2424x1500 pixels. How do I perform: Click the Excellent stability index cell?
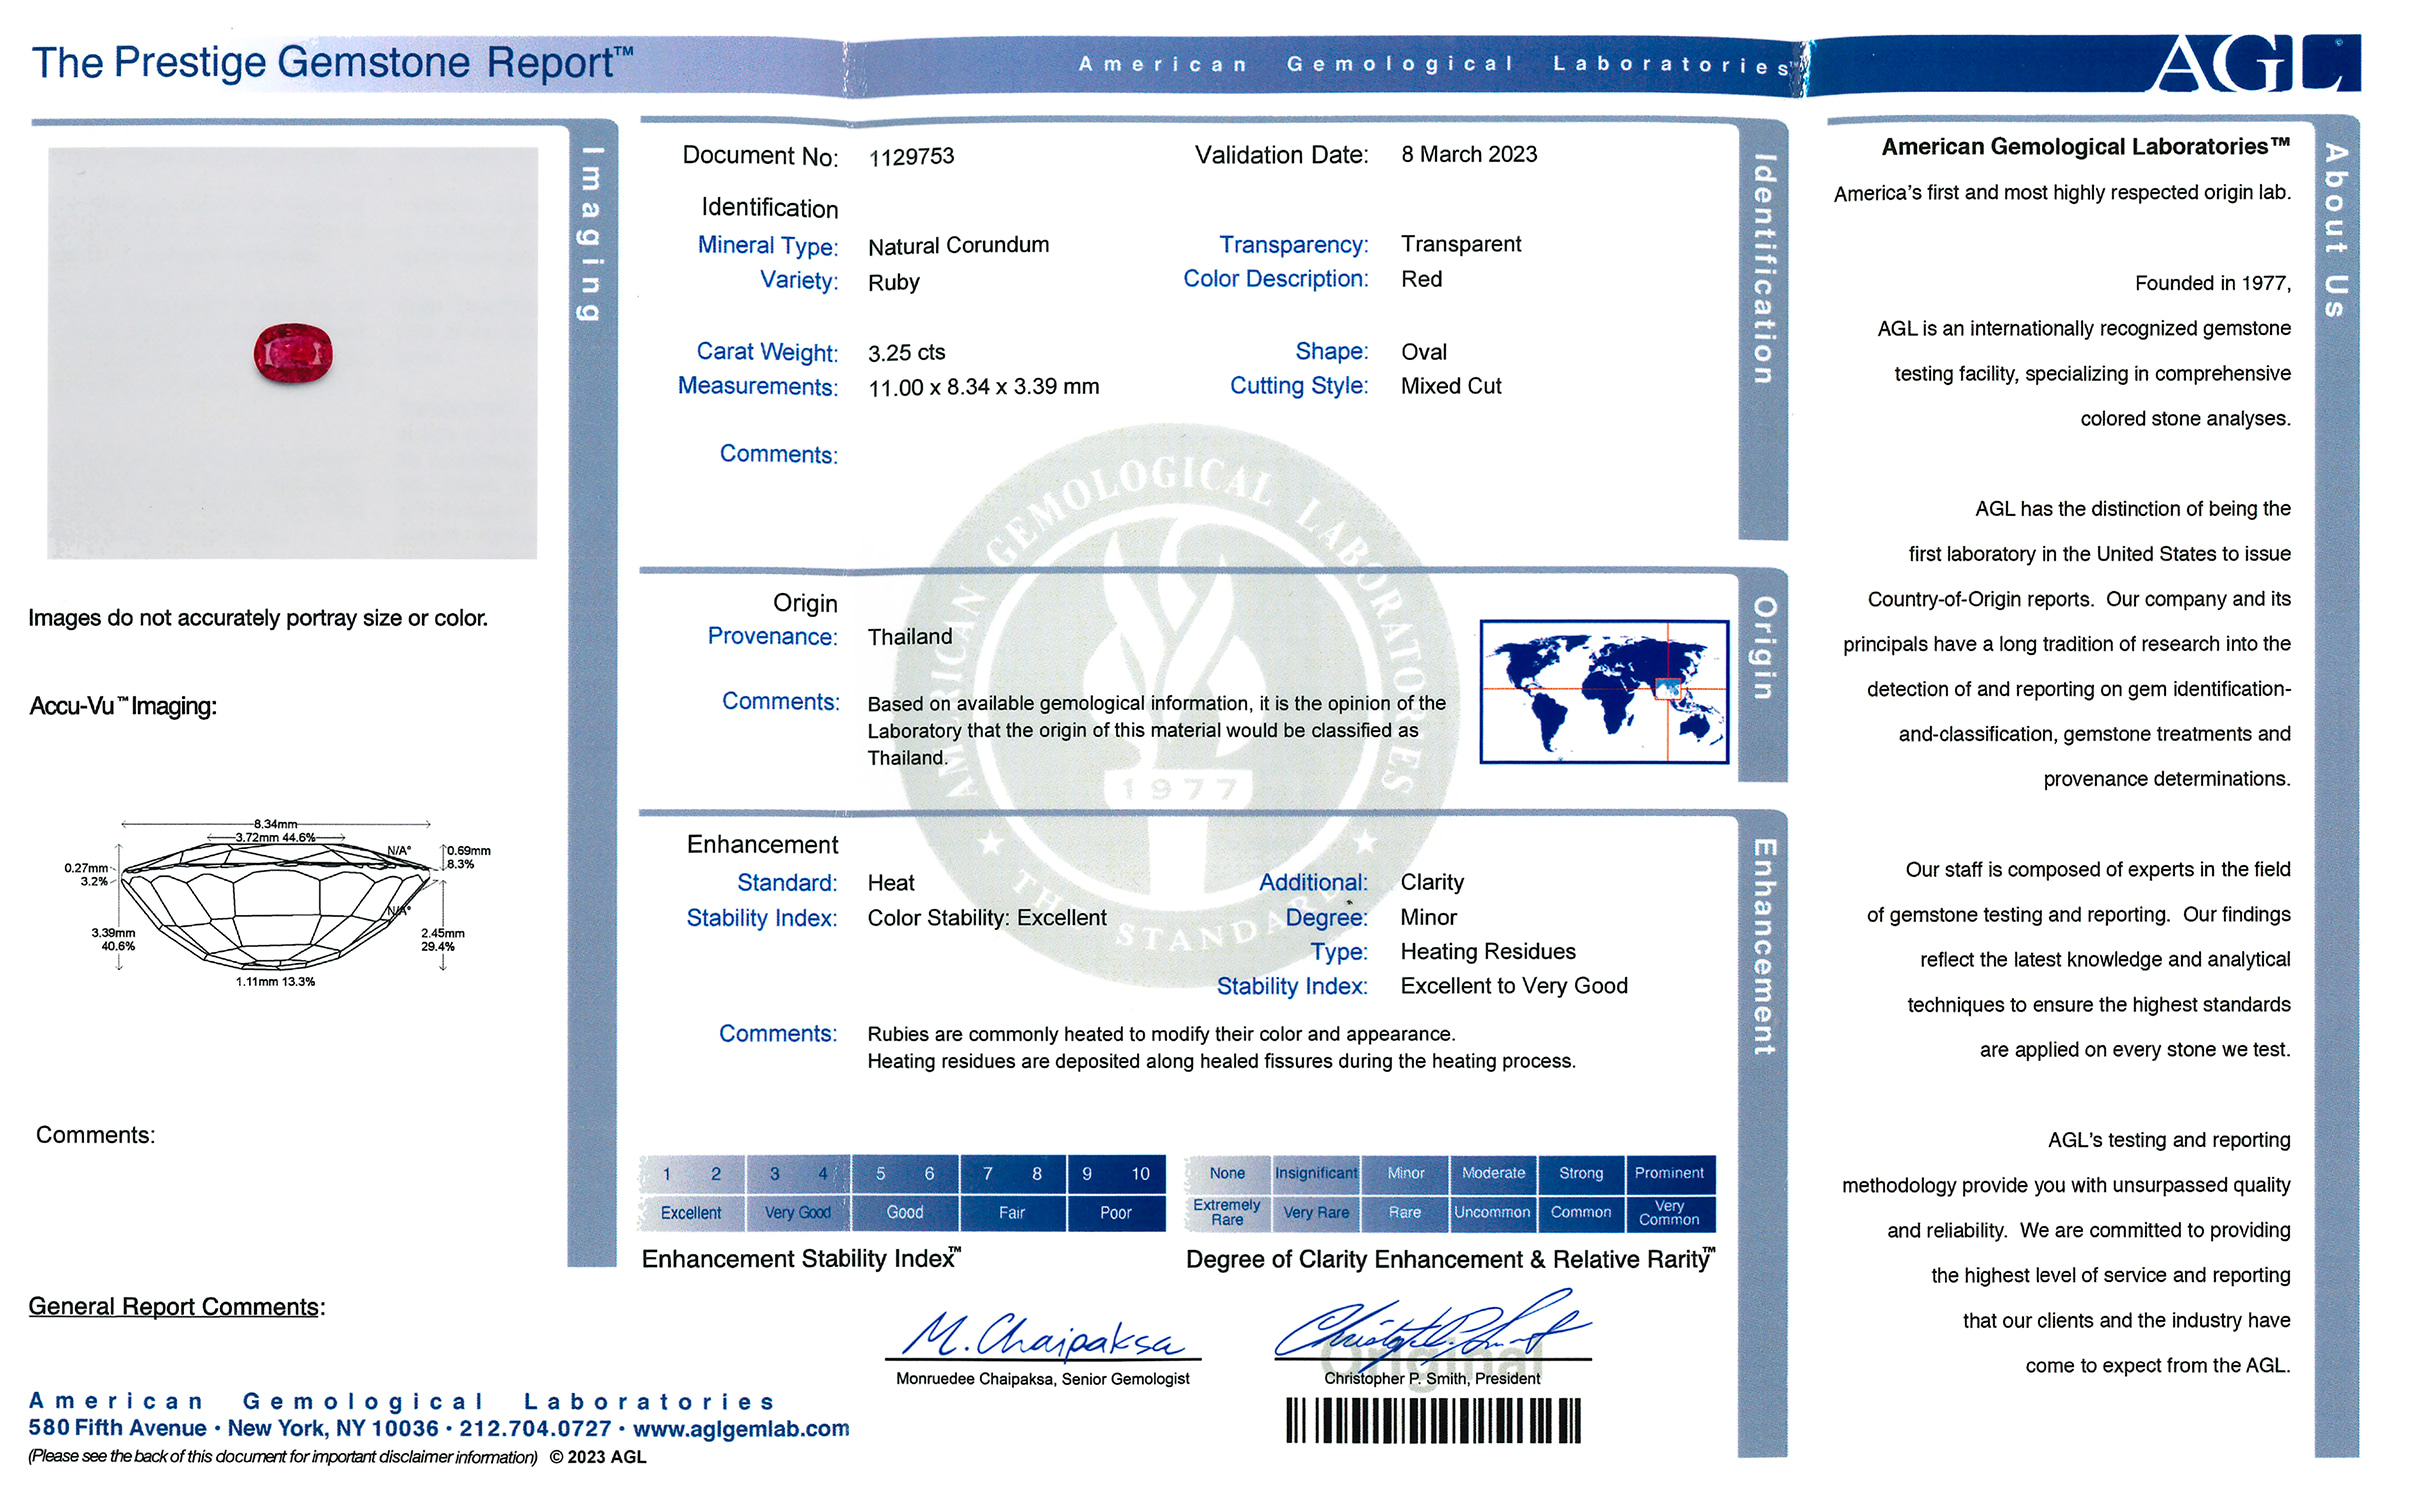[x=691, y=1212]
